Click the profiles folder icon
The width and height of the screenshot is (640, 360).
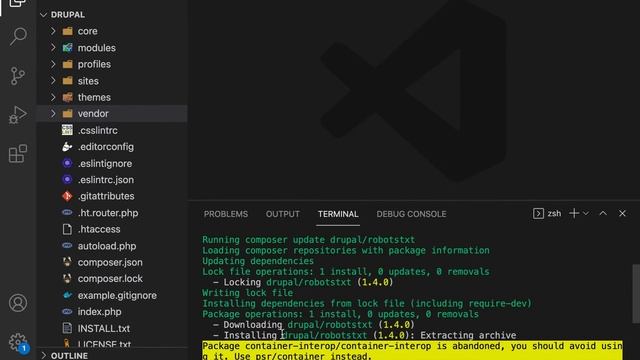(x=67, y=64)
